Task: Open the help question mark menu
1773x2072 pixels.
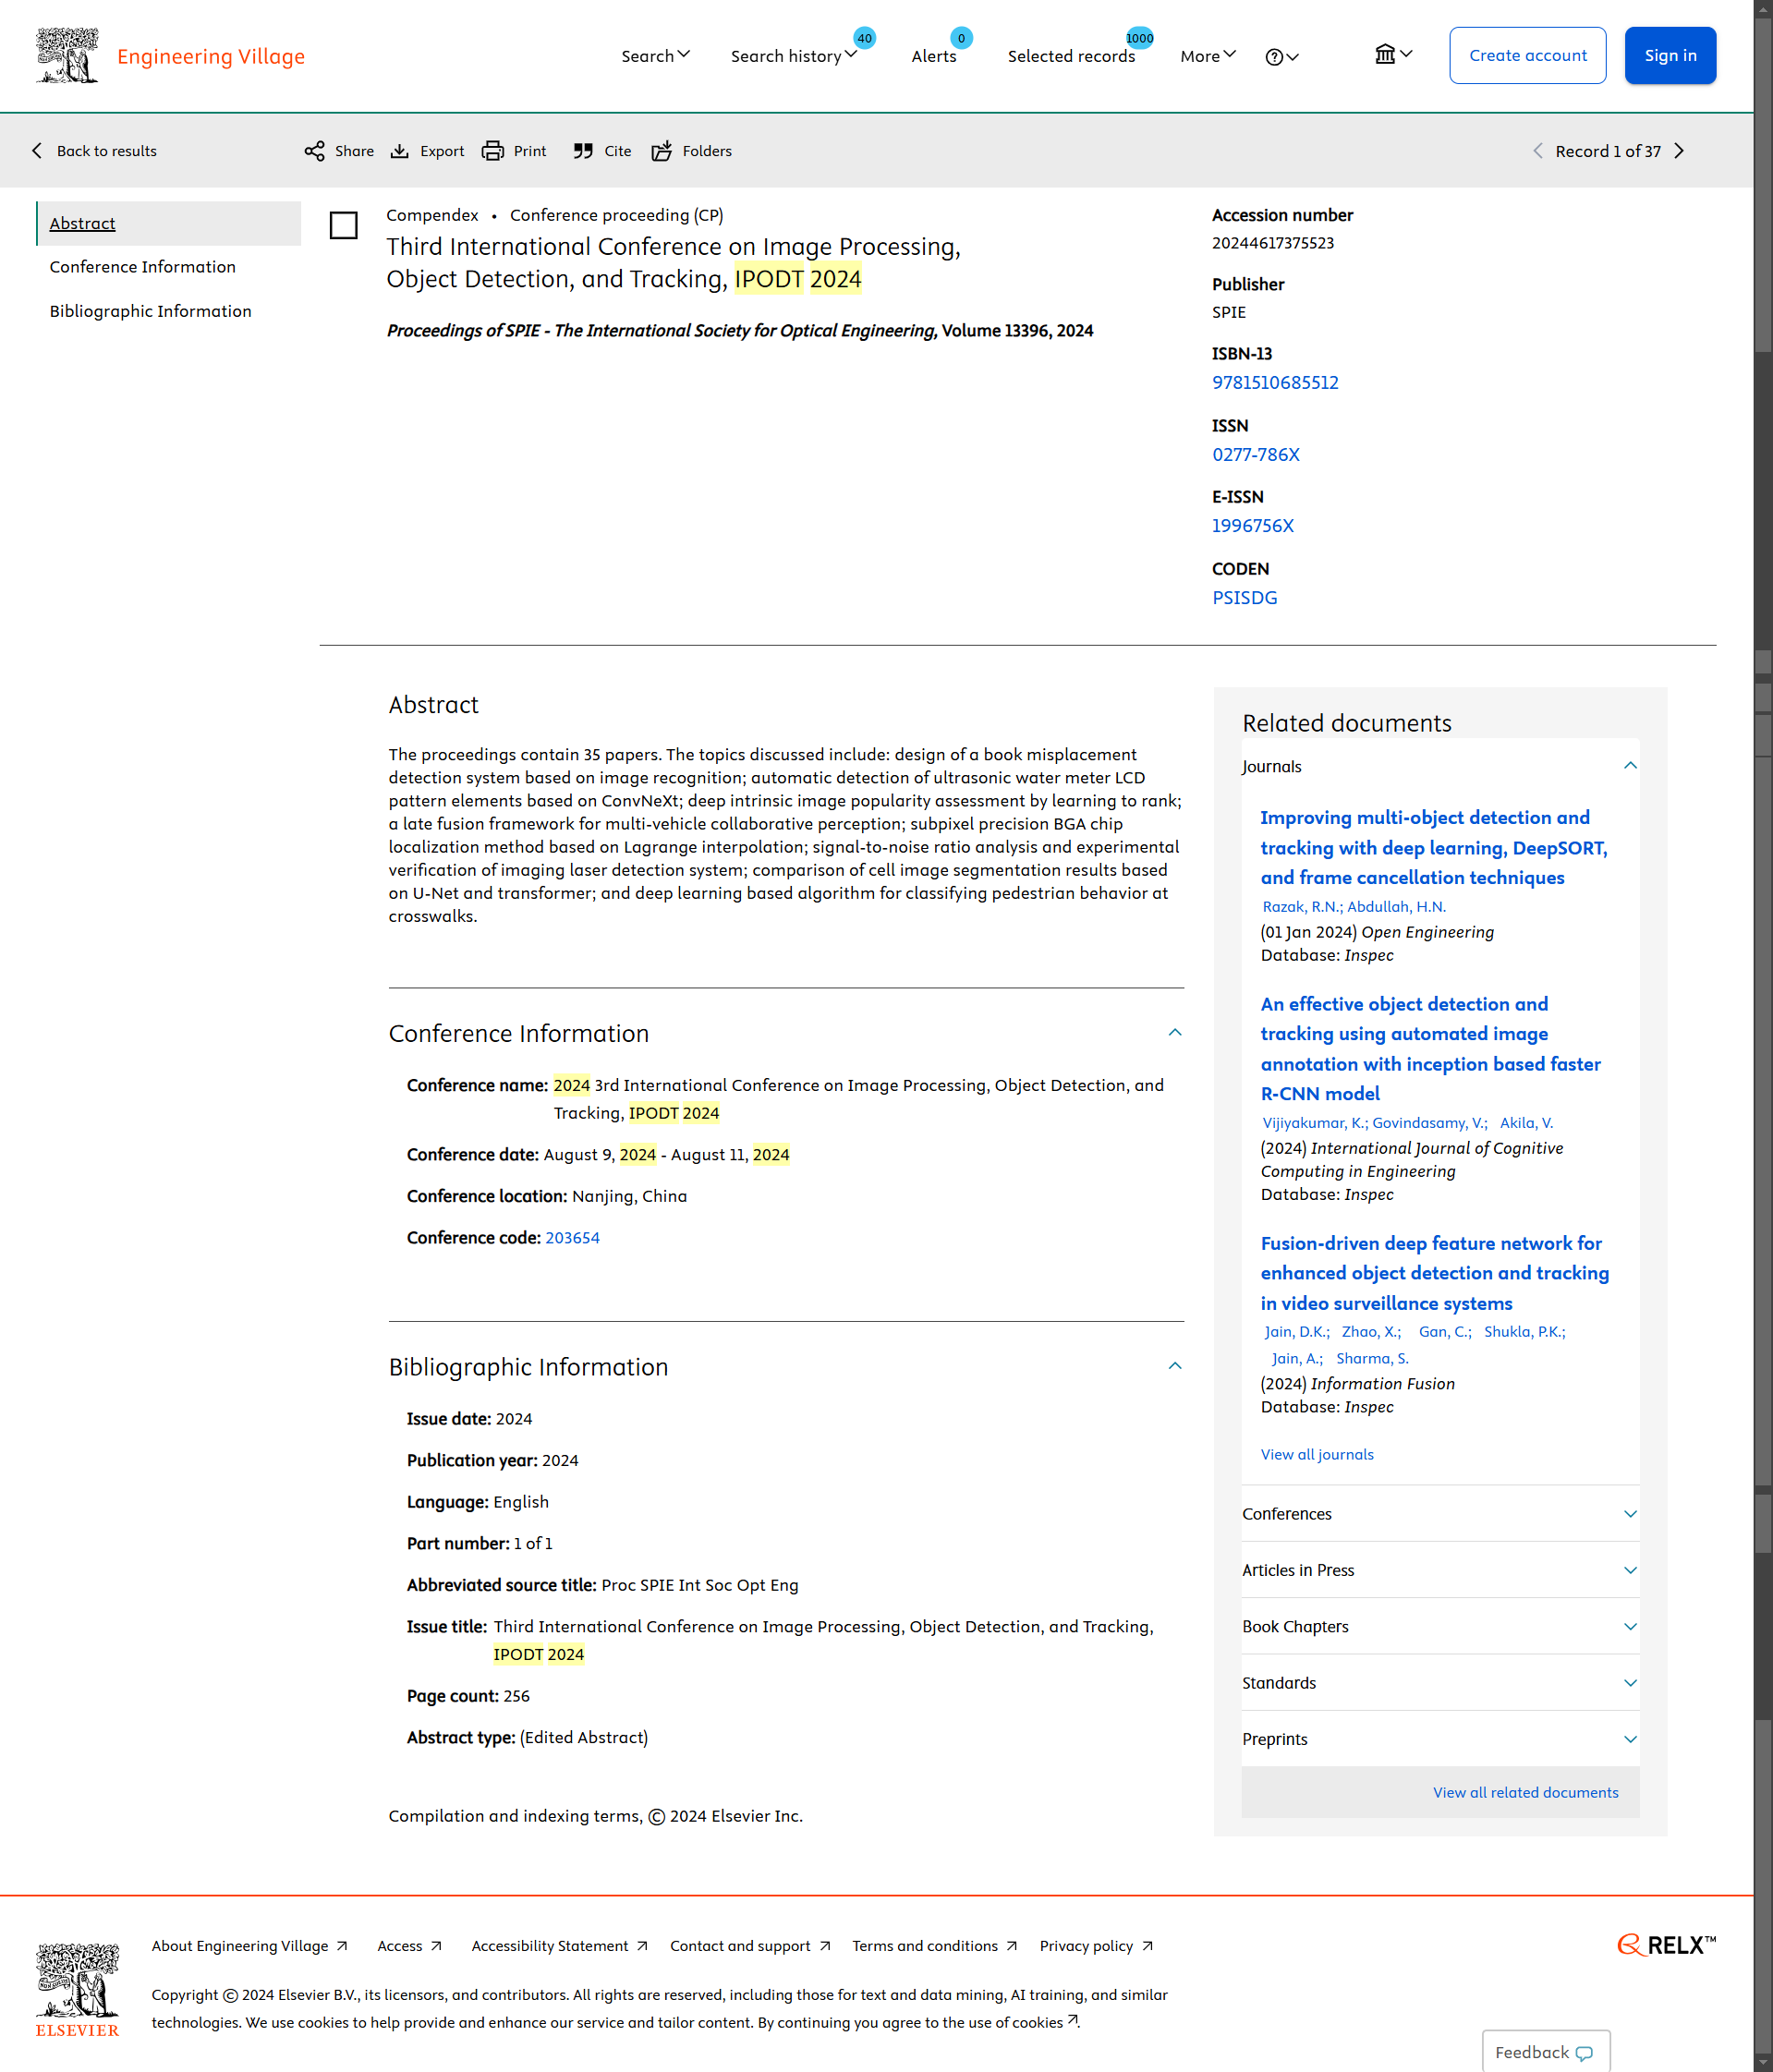Action: tap(1282, 57)
